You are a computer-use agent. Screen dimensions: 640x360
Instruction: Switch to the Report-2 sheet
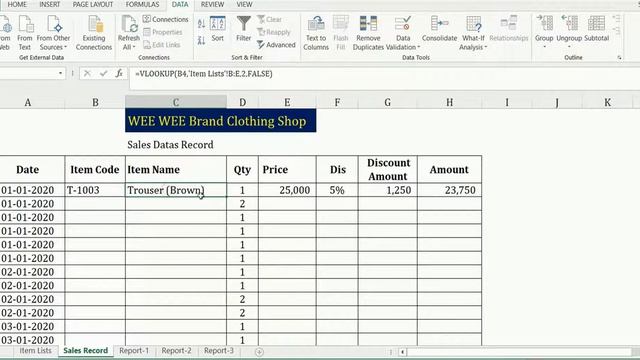click(176, 351)
